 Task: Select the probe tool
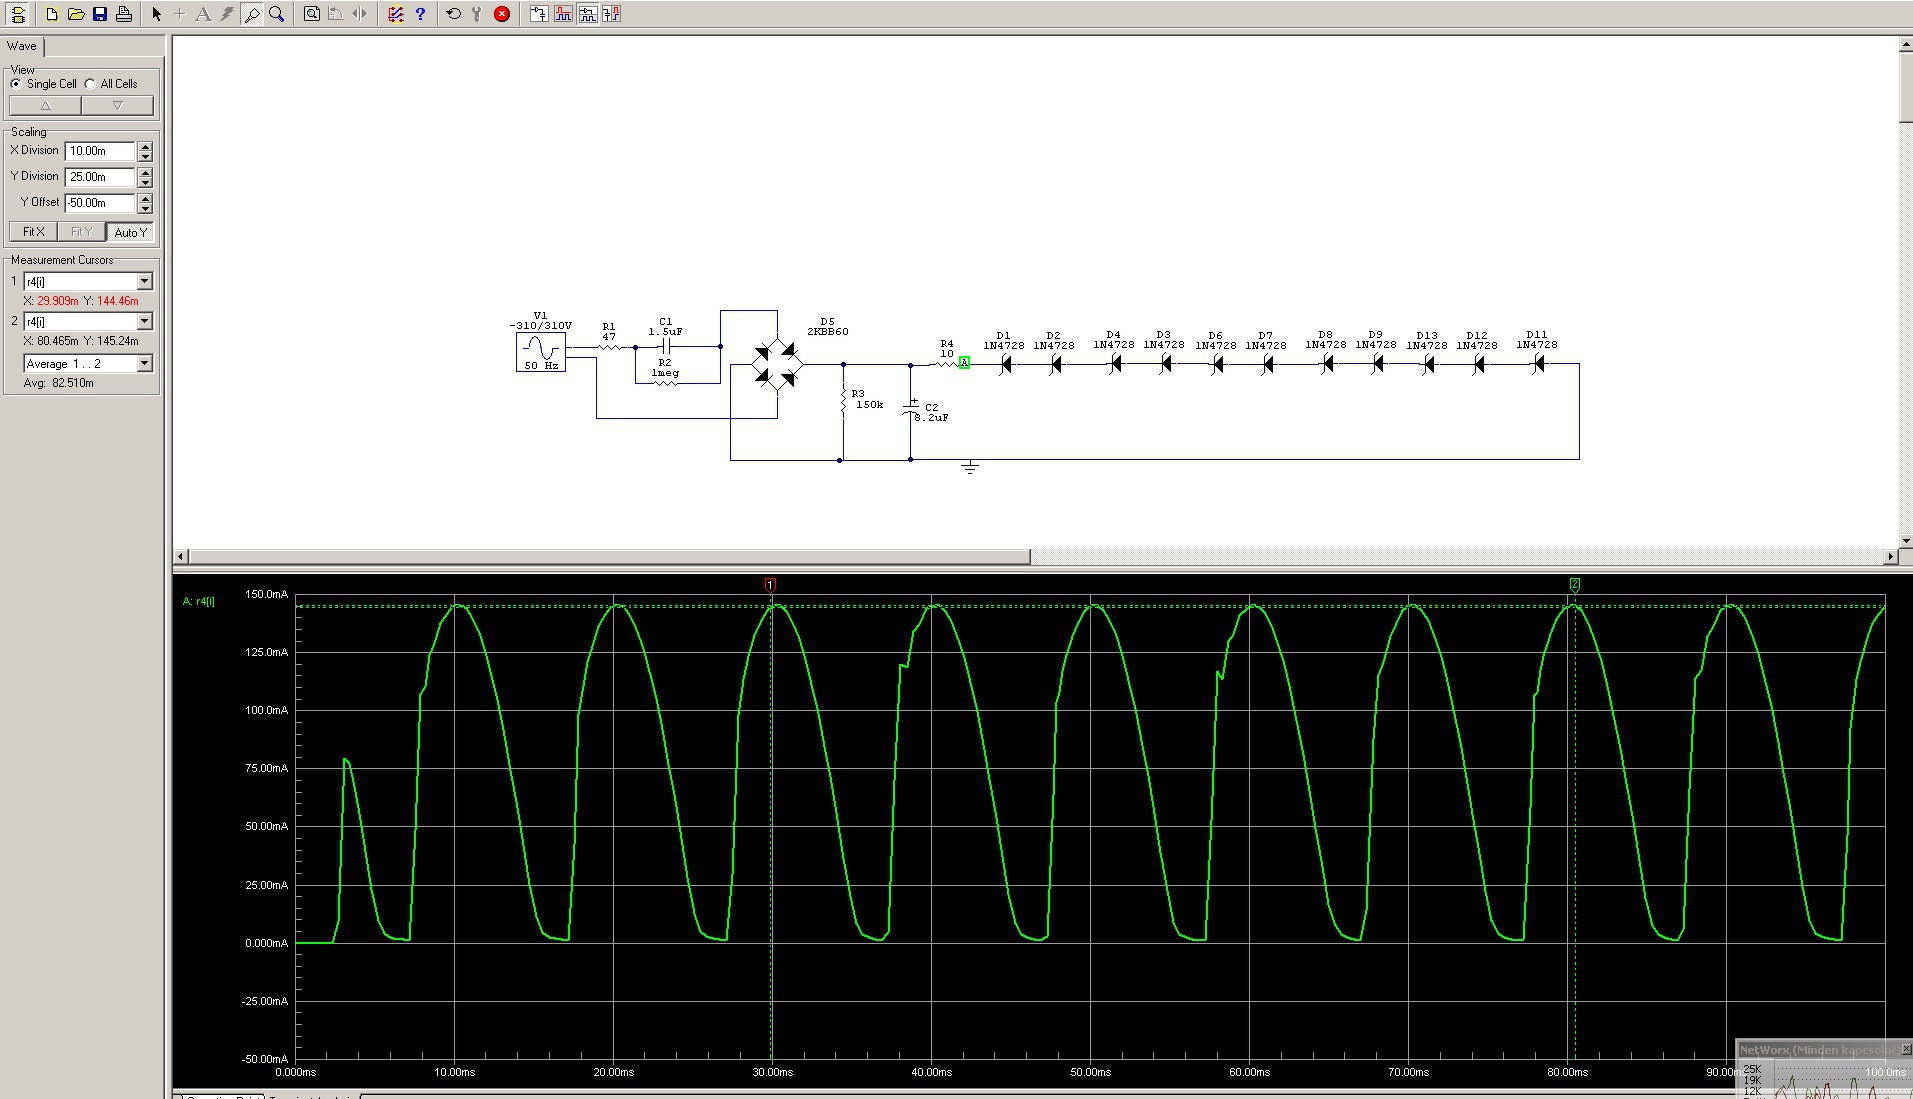point(252,14)
